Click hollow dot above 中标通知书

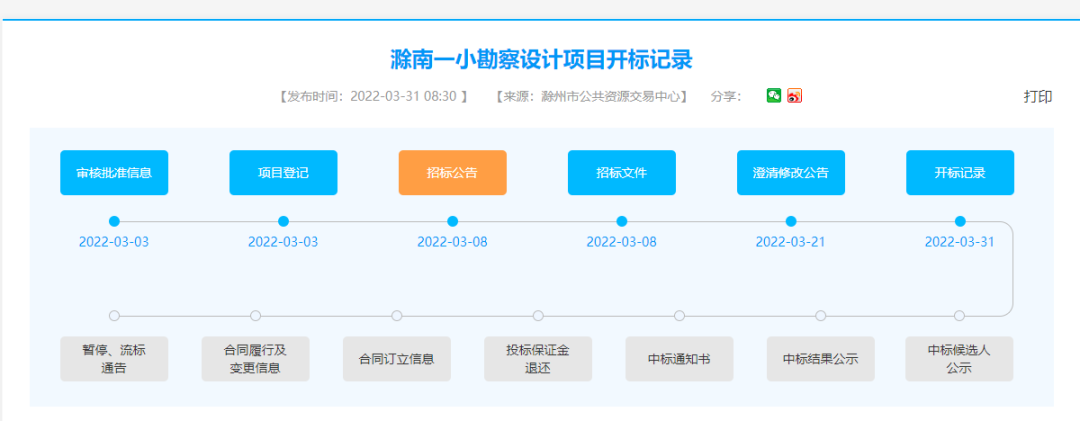tap(679, 316)
